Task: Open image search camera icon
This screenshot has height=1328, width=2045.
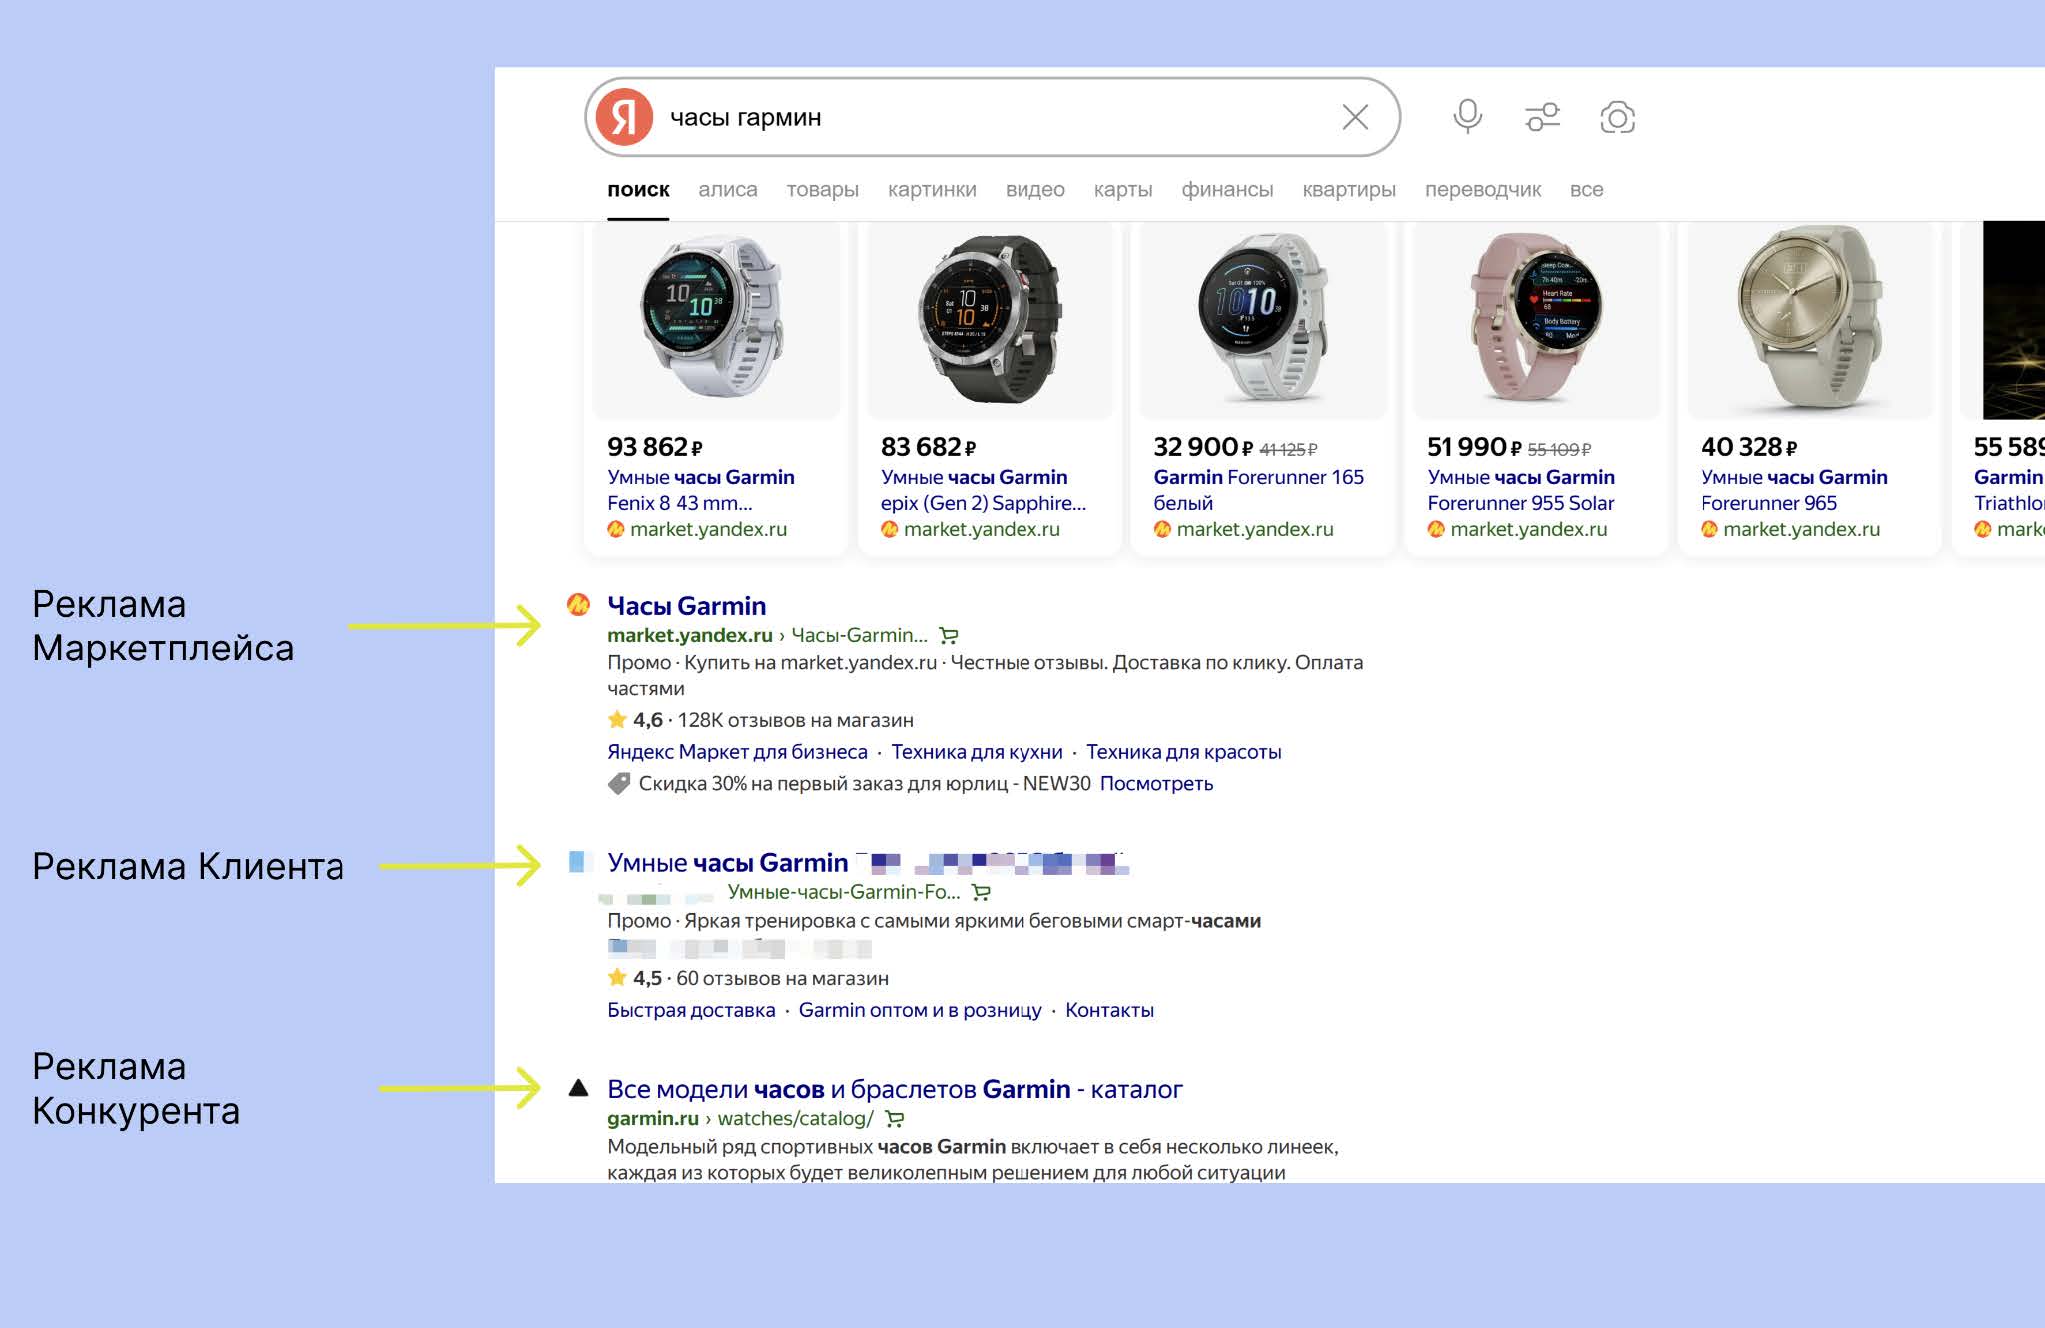Action: pyautogui.click(x=1617, y=117)
